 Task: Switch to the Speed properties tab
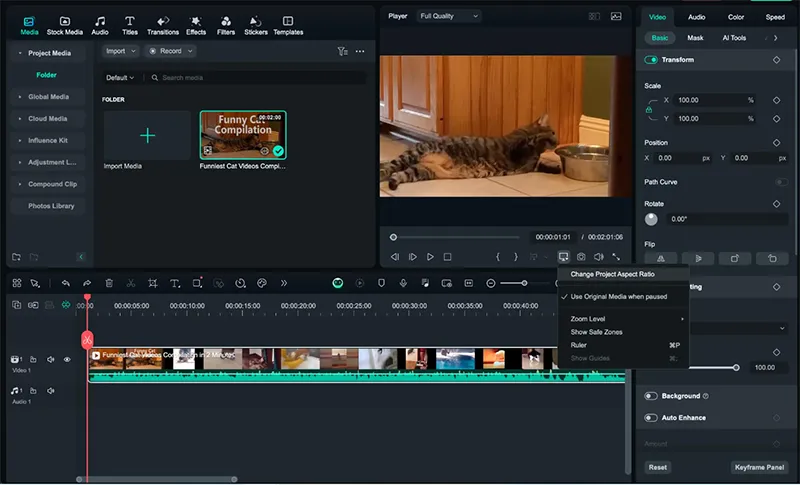tap(775, 17)
